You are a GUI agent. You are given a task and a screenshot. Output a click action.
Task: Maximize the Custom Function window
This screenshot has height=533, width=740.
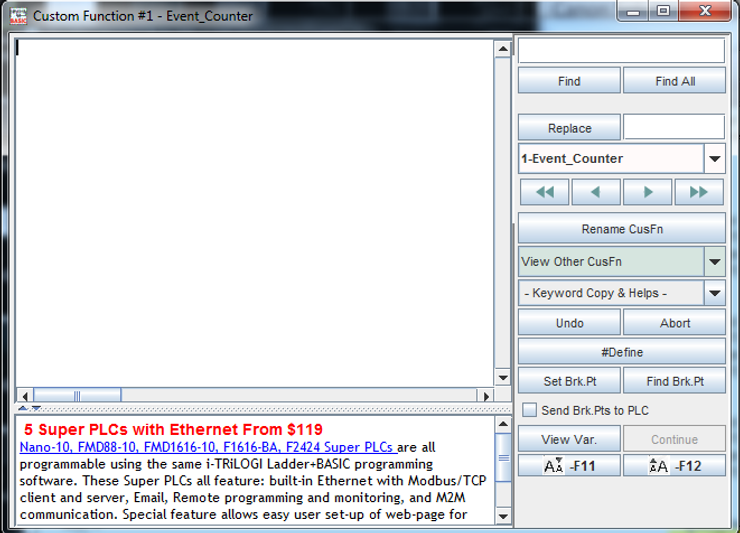point(663,11)
